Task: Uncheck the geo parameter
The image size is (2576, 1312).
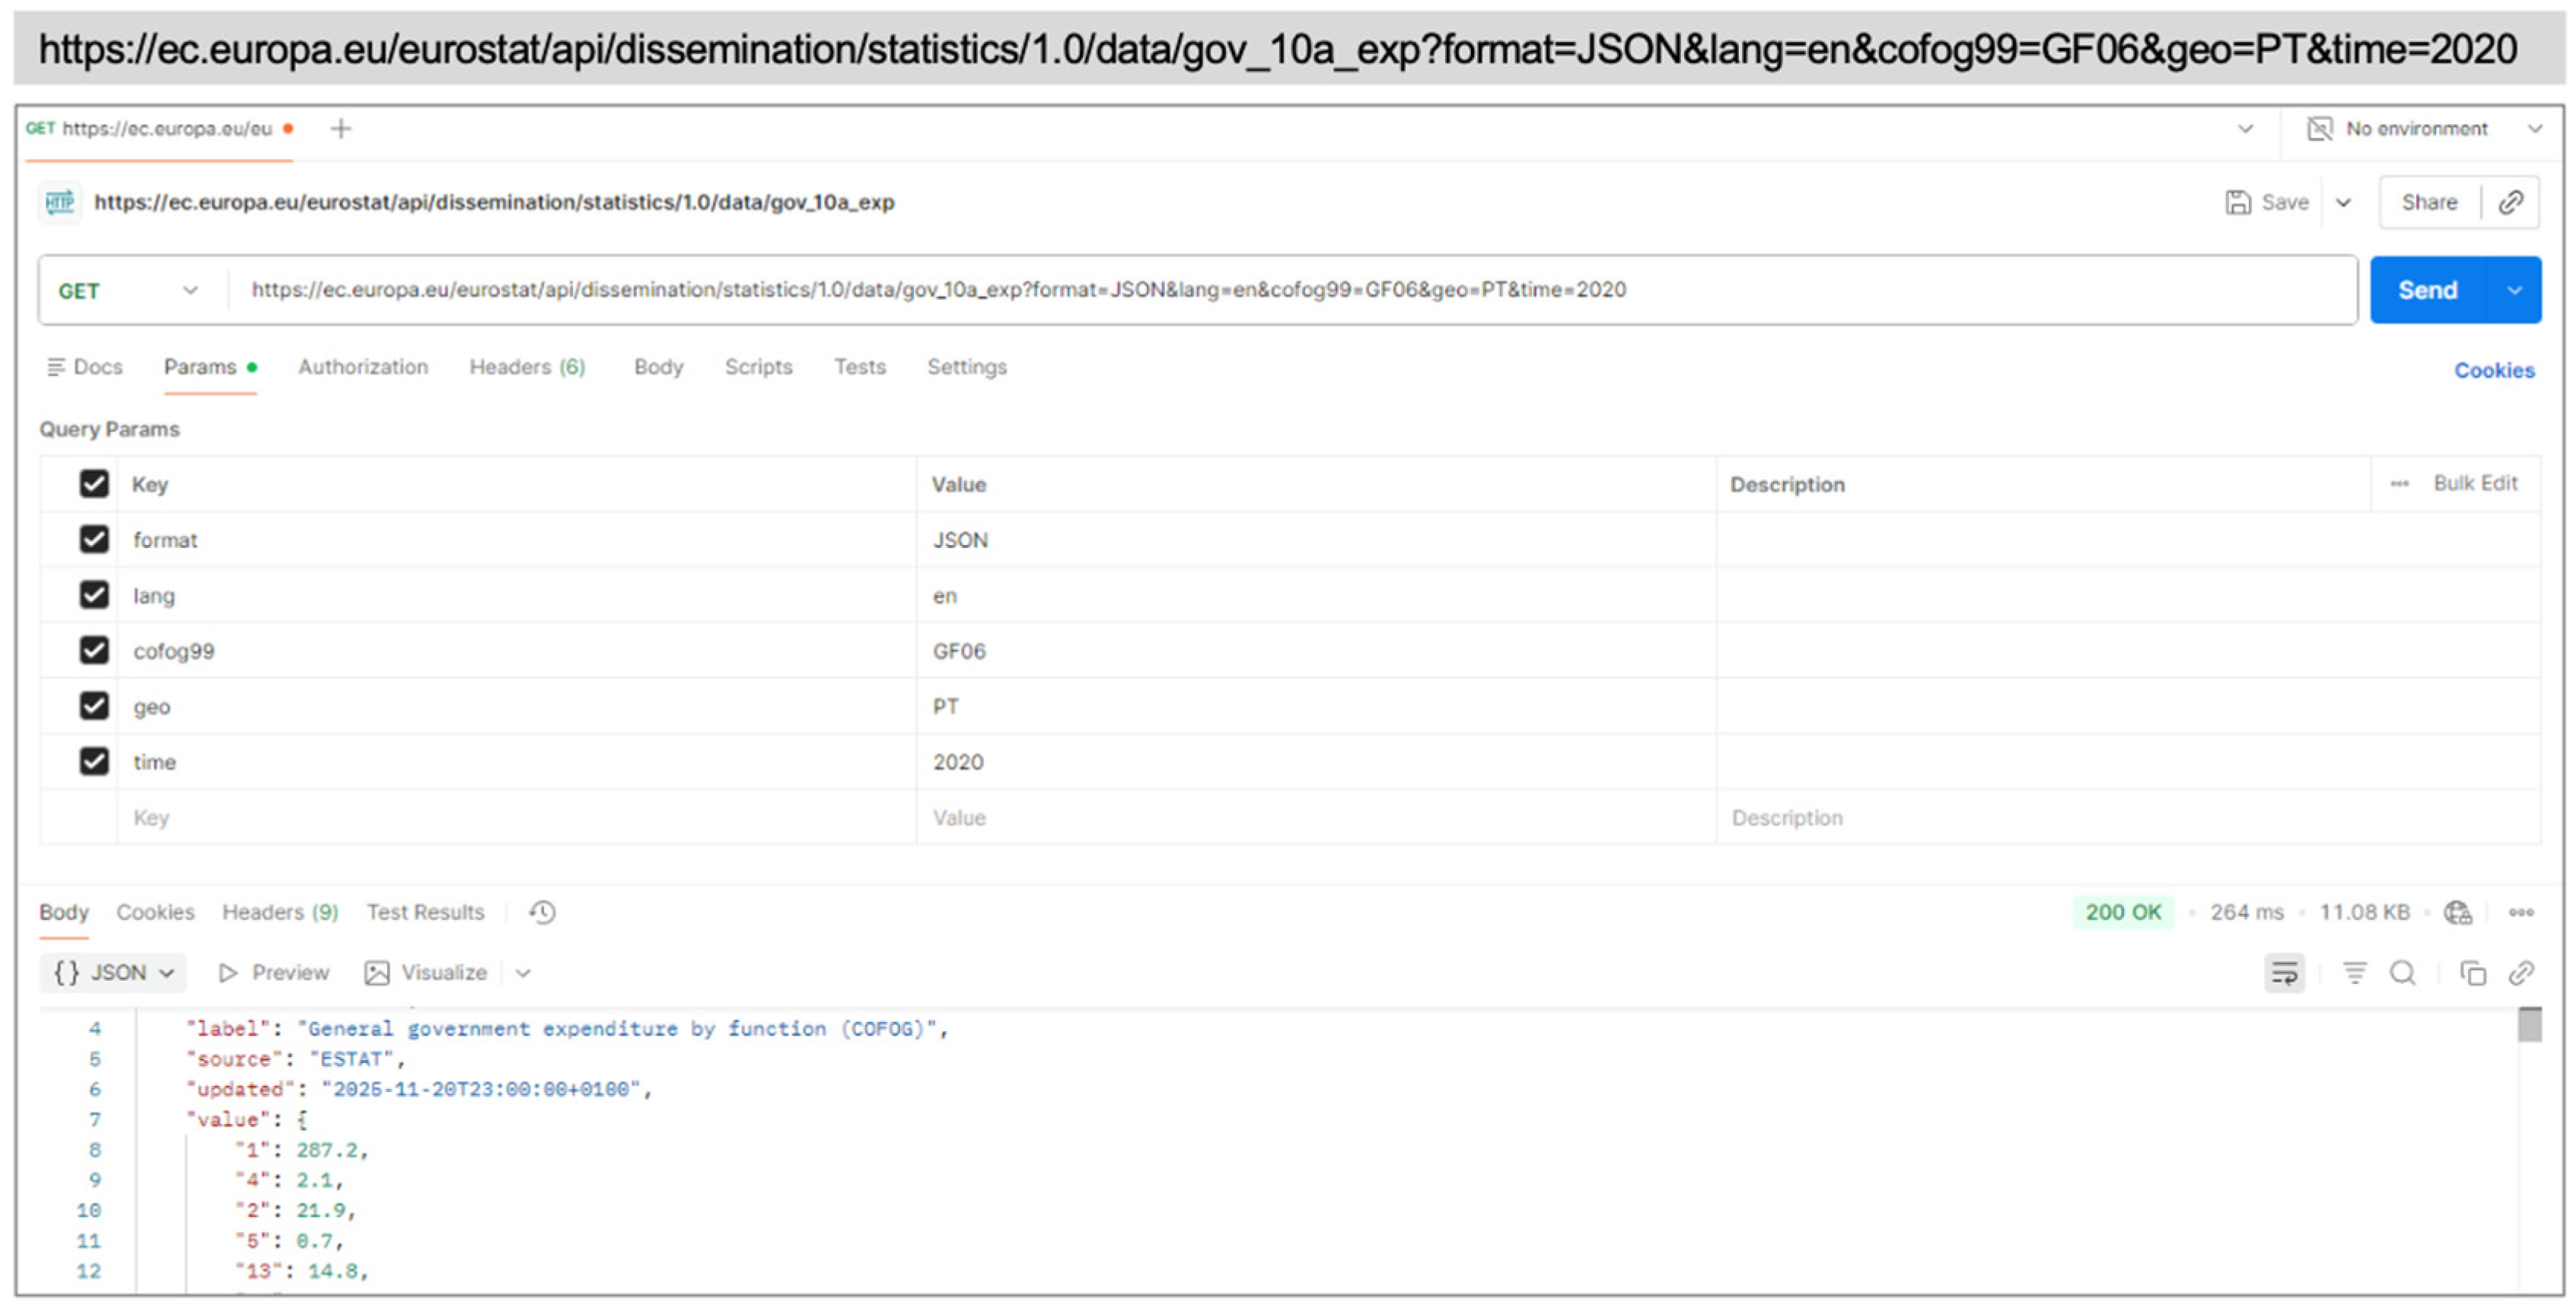Action: (94, 705)
